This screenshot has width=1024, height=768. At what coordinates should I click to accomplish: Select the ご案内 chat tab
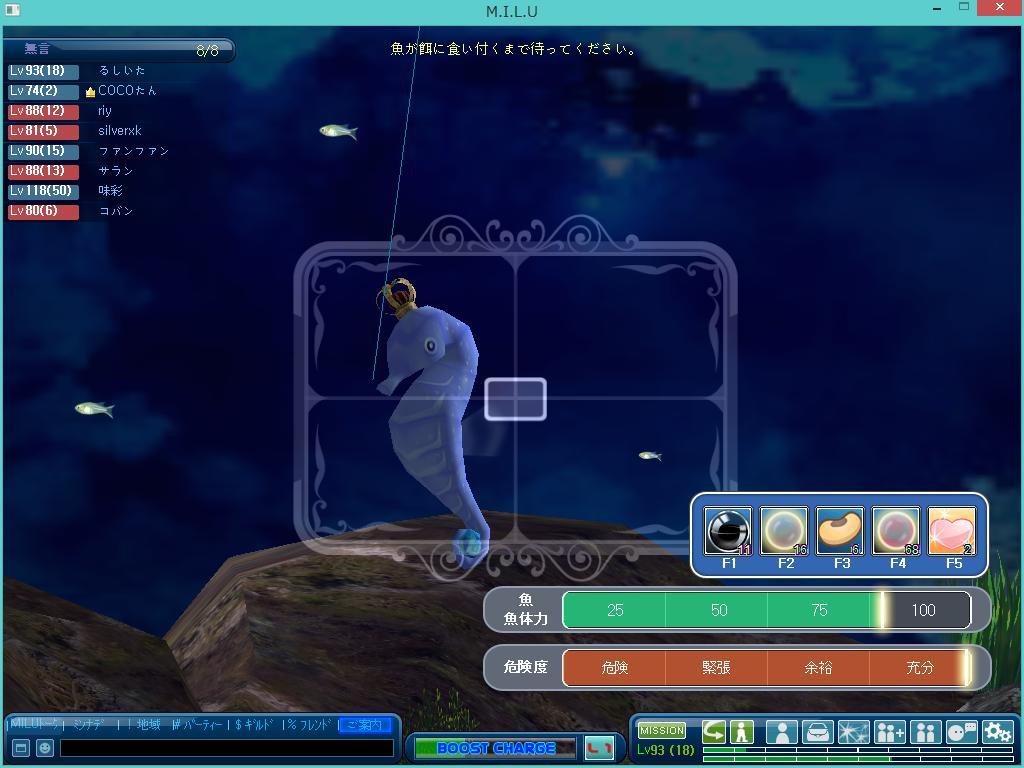pos(364,725)
